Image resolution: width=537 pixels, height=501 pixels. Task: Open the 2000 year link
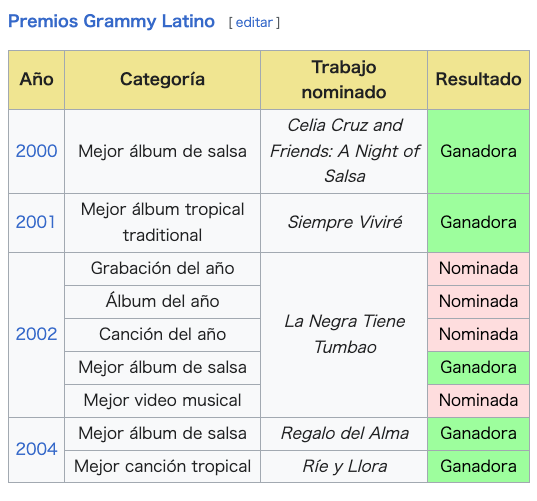(37, 151)
